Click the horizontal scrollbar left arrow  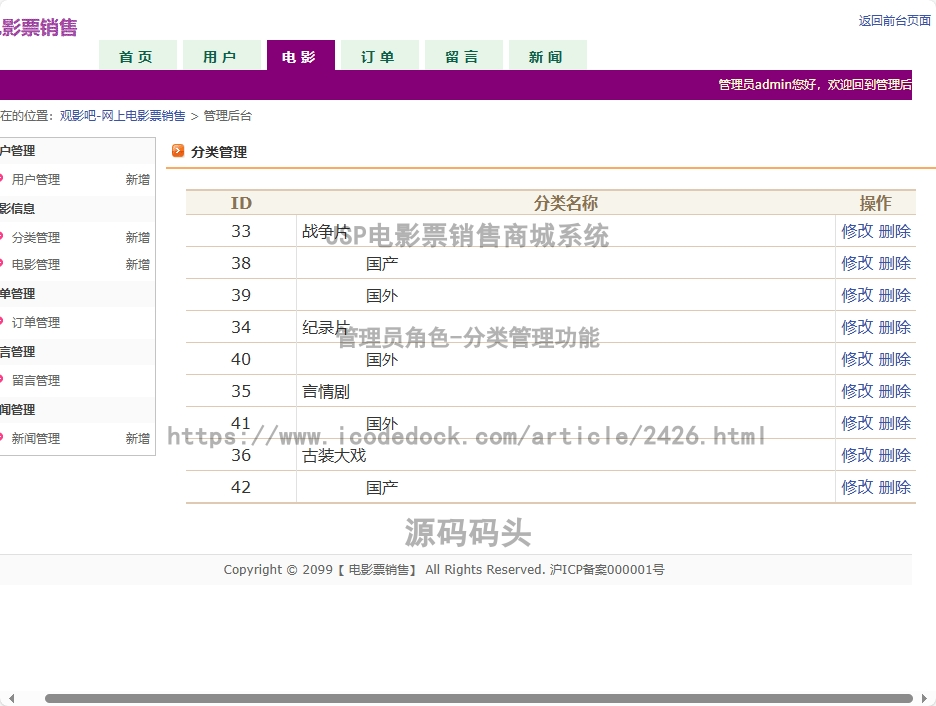pos(11,698)
